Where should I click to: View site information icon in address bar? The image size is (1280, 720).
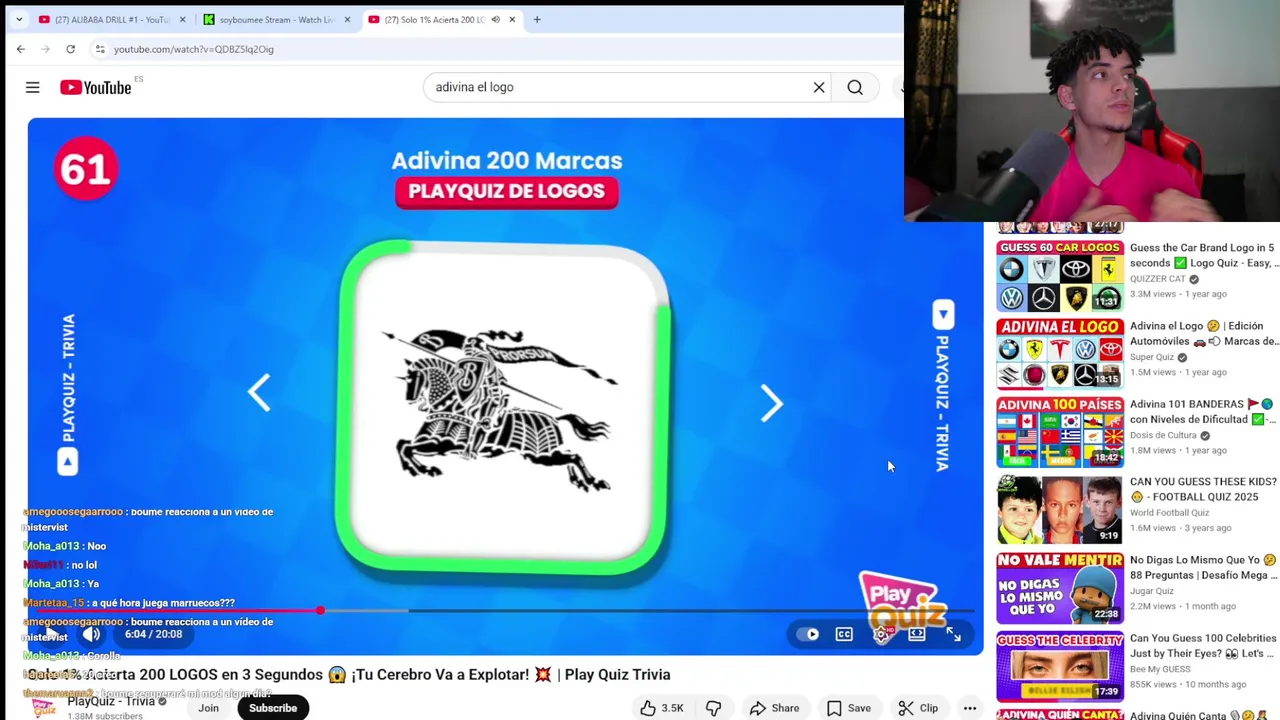(100, 49)
